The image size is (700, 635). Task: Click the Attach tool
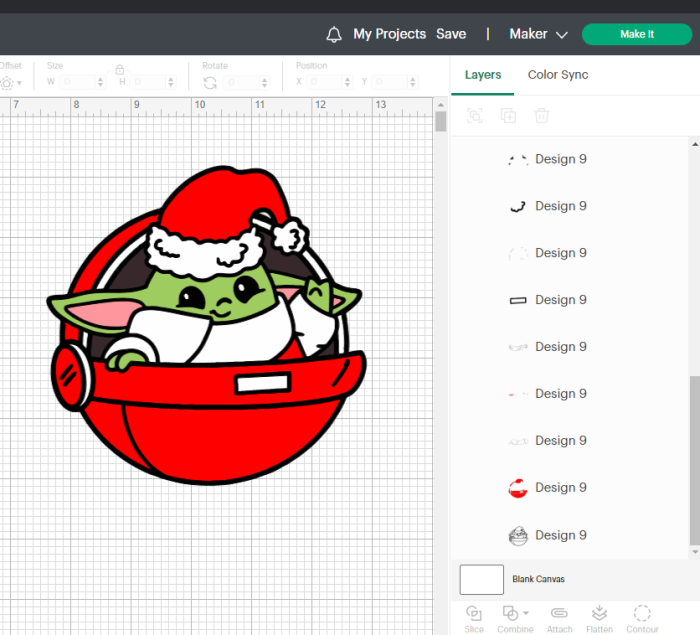coord(559,618)
